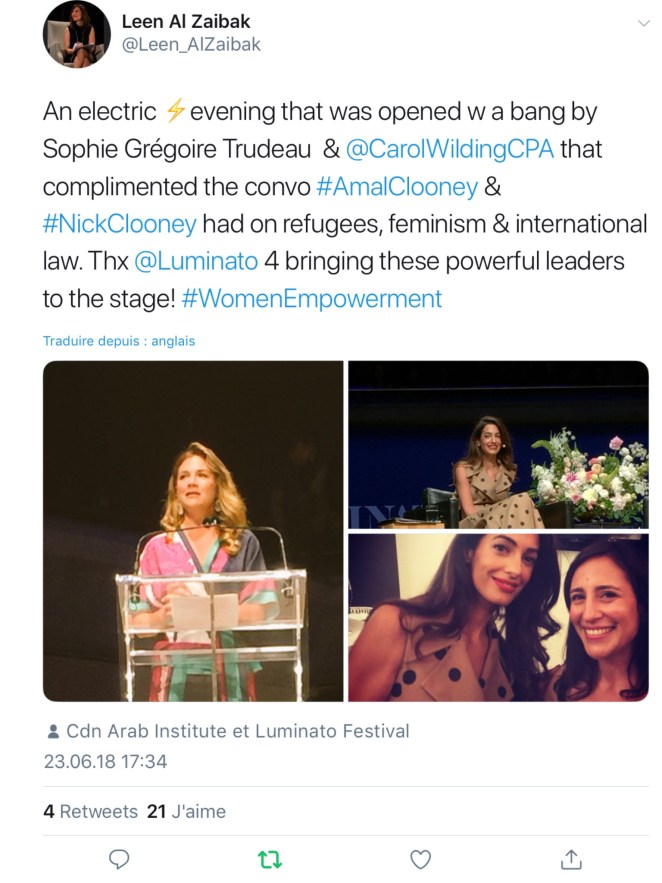
Task: View the 21 J'aime likes list
Action: (186, 811)
